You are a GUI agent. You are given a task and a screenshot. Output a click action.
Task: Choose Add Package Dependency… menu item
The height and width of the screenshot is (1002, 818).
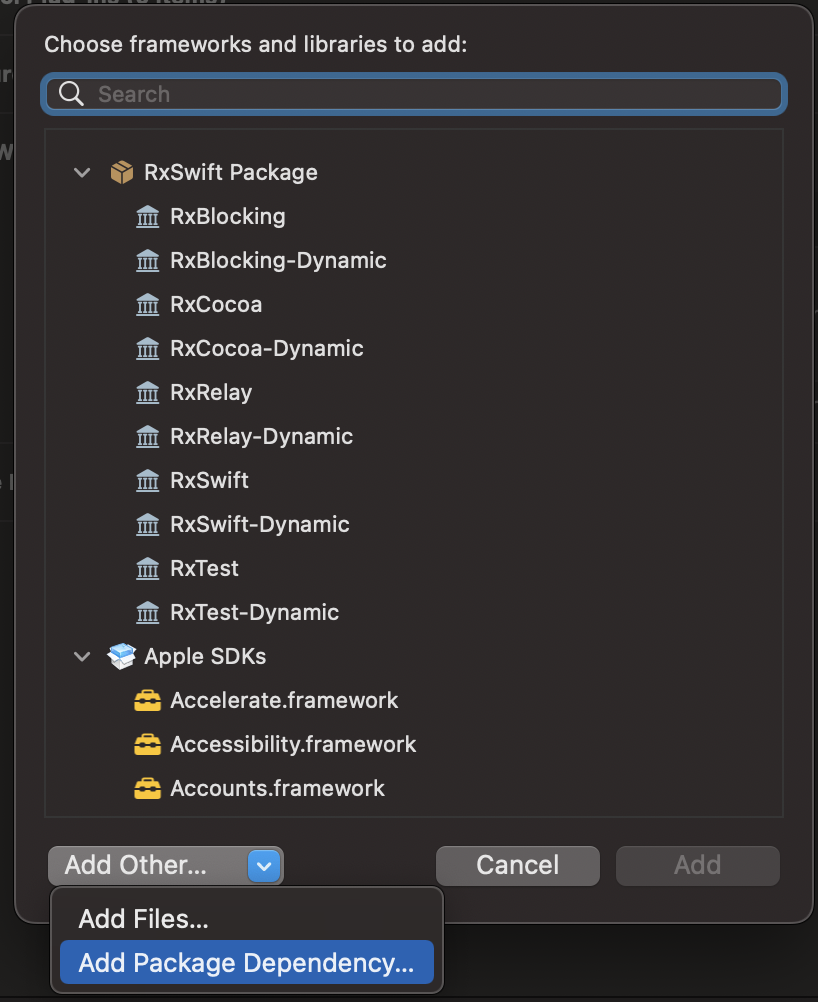click(x=247, y=962)
